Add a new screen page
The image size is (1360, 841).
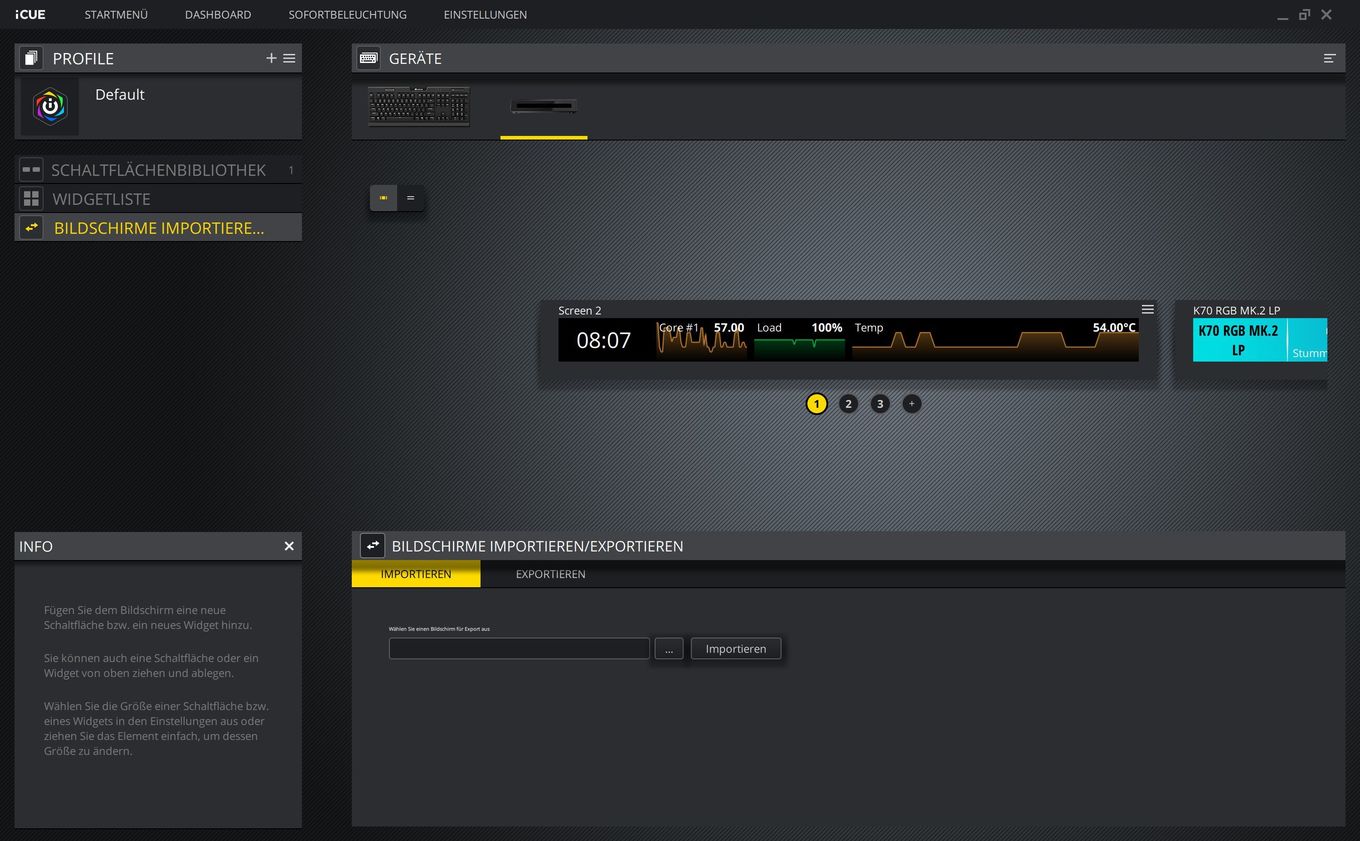point(911,404)
